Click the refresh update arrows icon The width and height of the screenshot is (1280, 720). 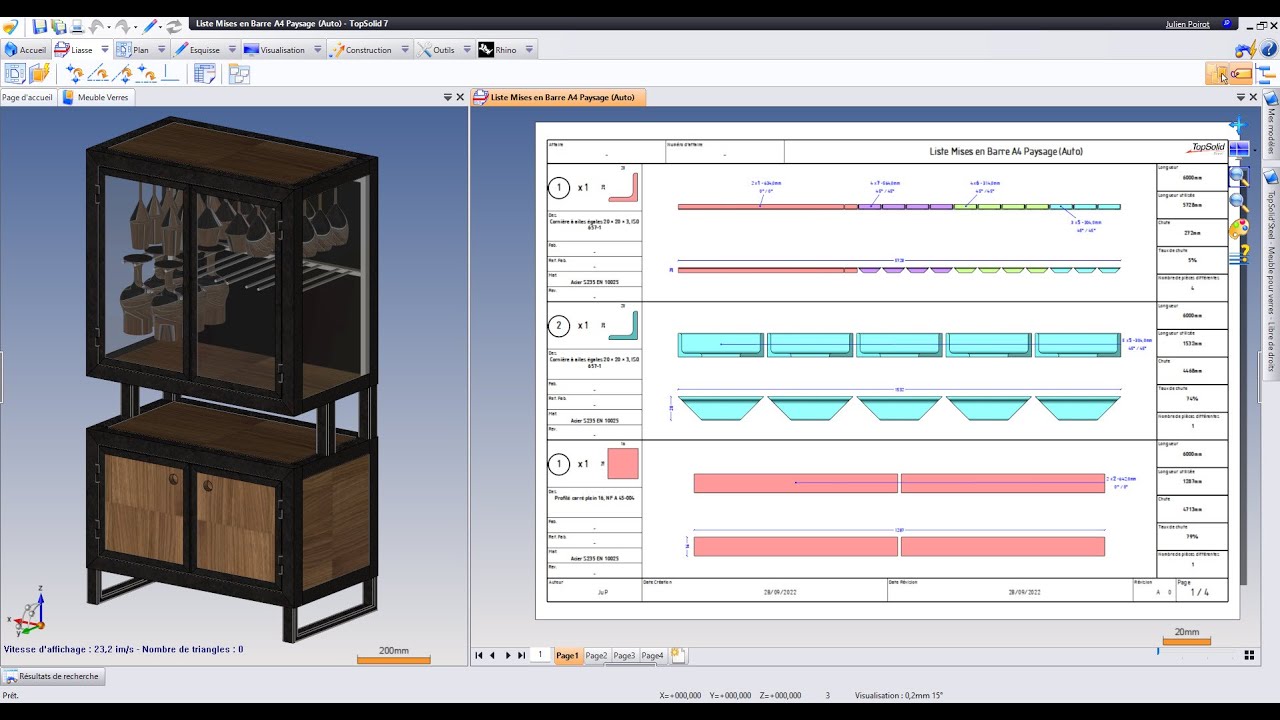pyautogui.click(x=173, y=26)
